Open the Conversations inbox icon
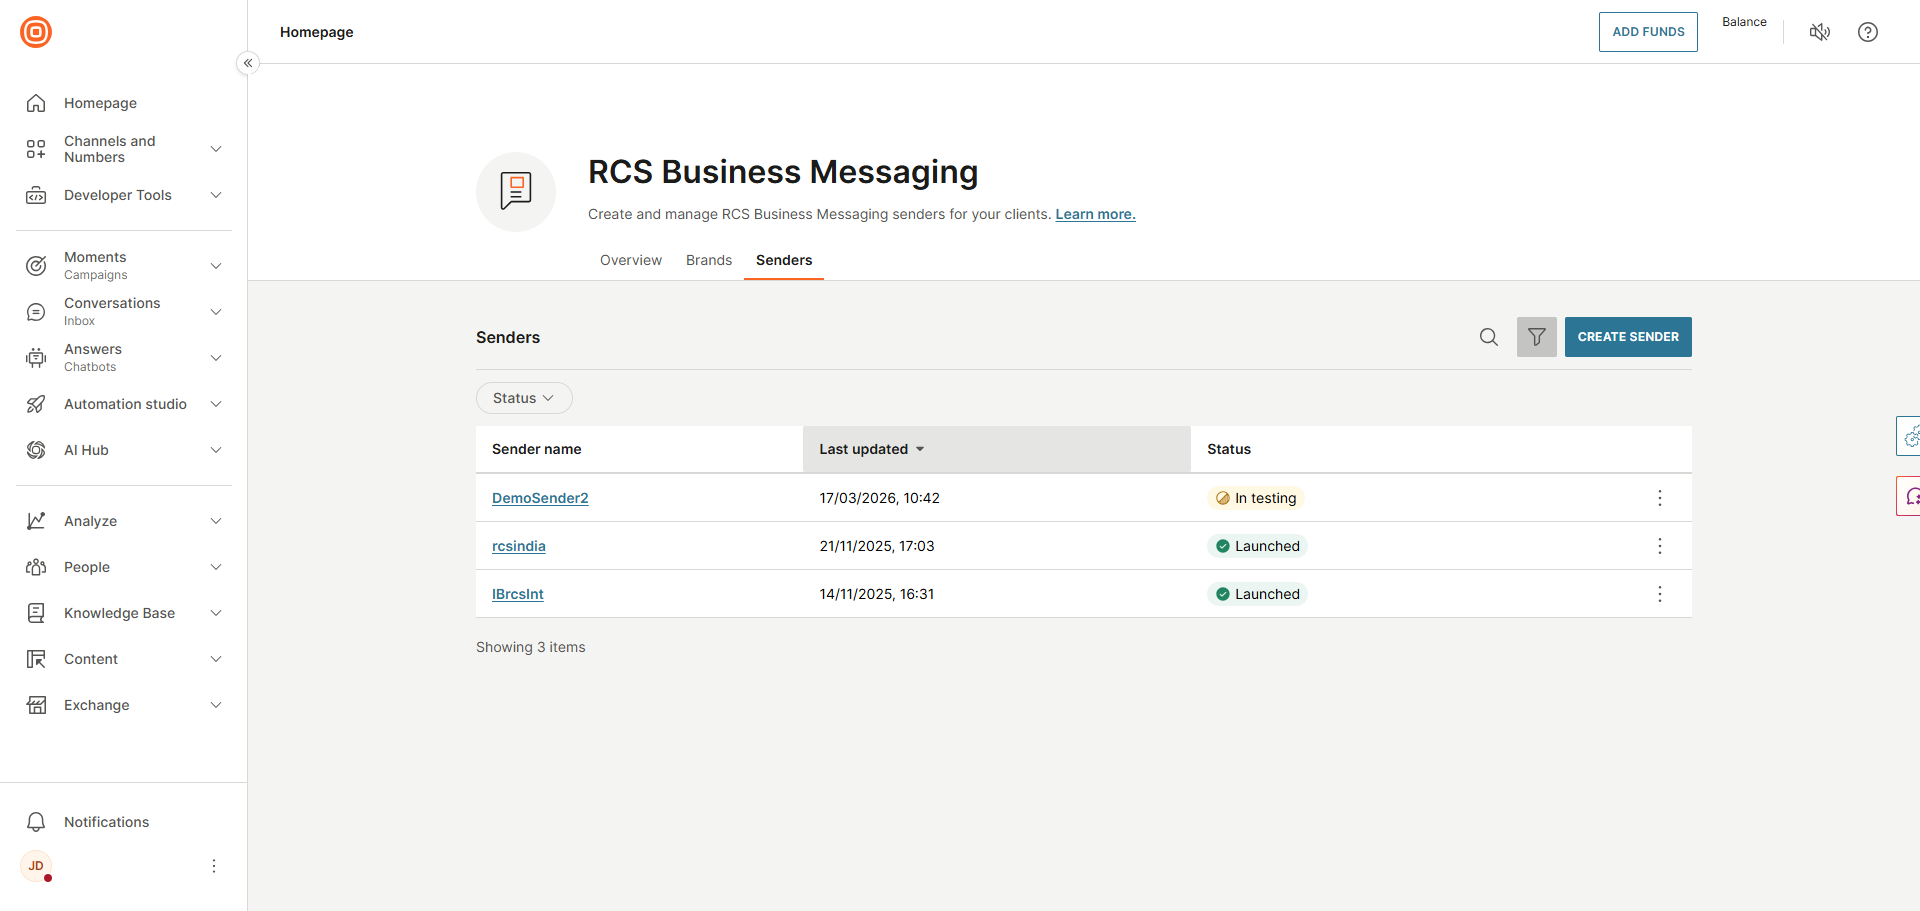The image size is (1920, 911). 36,311
